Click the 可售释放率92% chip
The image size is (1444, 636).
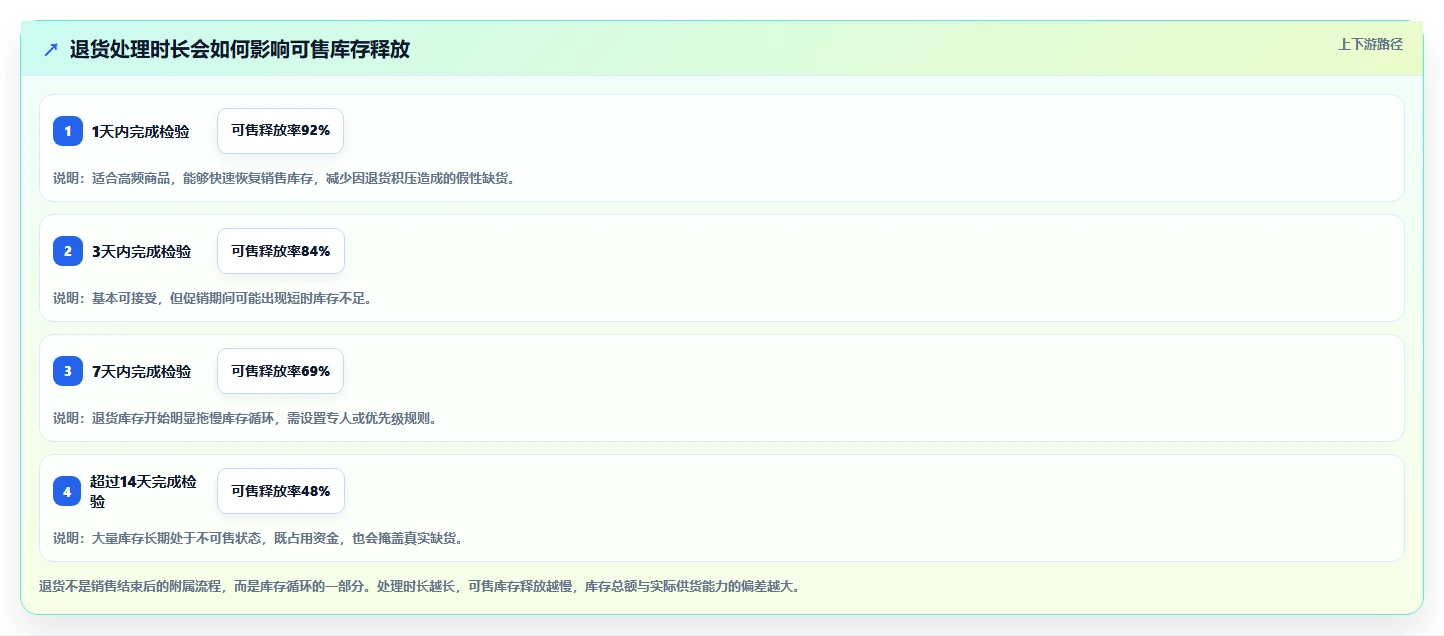[x=280, y=131]
